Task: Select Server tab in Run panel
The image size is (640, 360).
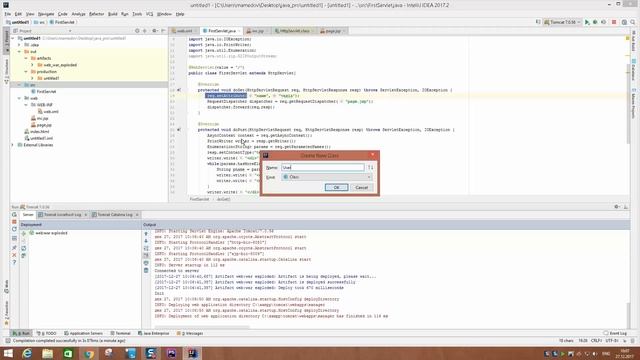Action: (28, 215)
